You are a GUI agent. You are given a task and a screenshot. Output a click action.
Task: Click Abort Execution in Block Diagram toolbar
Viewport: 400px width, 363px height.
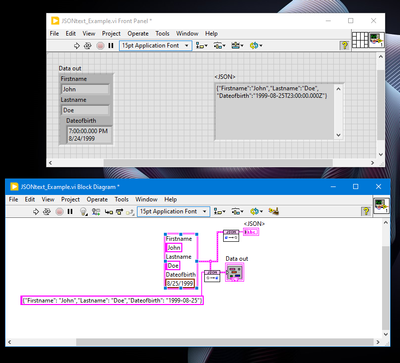tap(60, 212)
